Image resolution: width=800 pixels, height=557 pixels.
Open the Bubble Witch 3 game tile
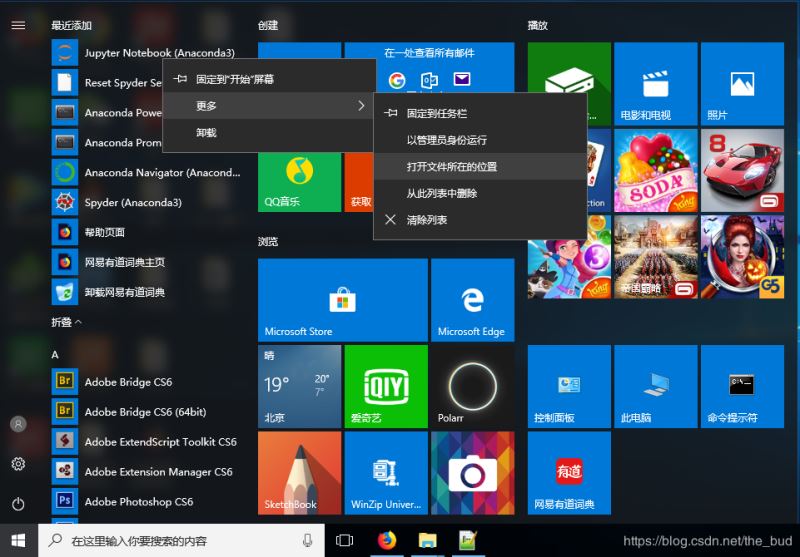(x=569, y=269)
